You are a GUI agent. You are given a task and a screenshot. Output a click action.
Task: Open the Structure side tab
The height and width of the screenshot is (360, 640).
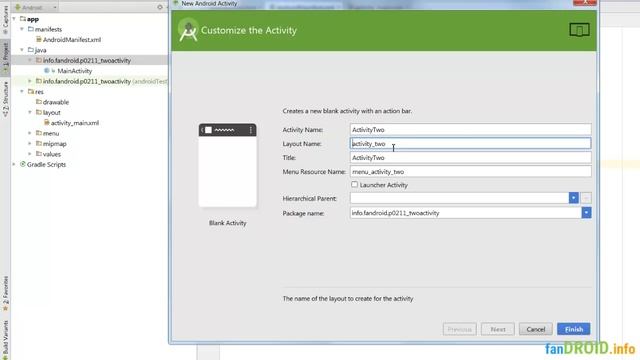(x=5, y=99)
